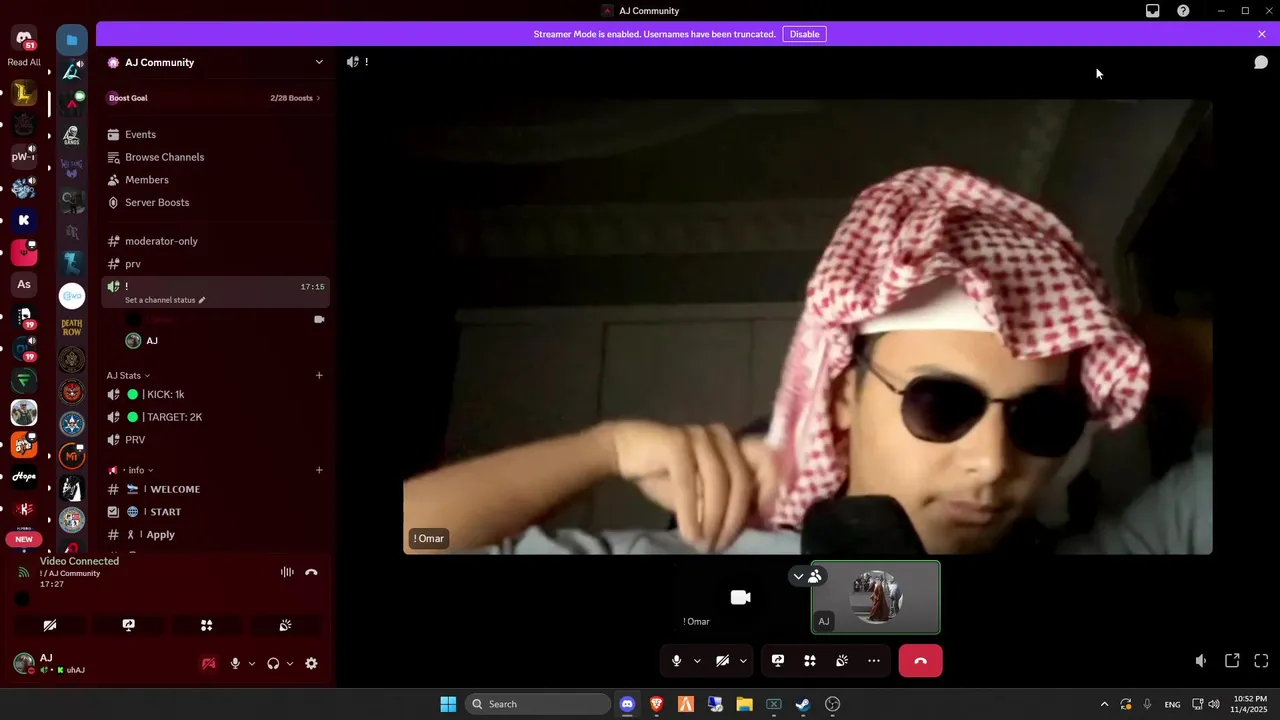Open input device options beside user panel microphone
Viewport: 1280px width, 720px height.
click(x=251, y=663)
